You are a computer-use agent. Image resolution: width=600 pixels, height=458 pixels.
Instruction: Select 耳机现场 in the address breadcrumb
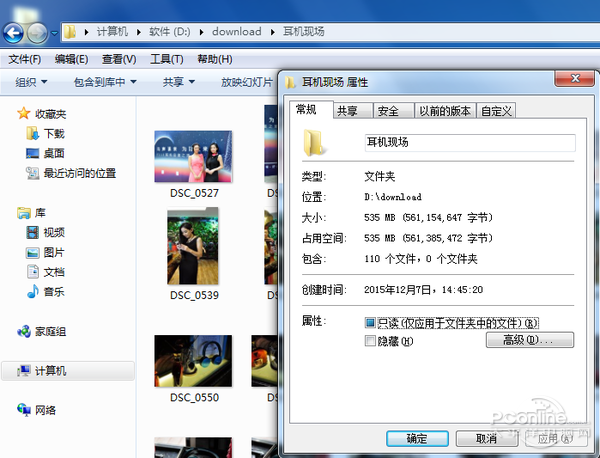coord(303,31)
